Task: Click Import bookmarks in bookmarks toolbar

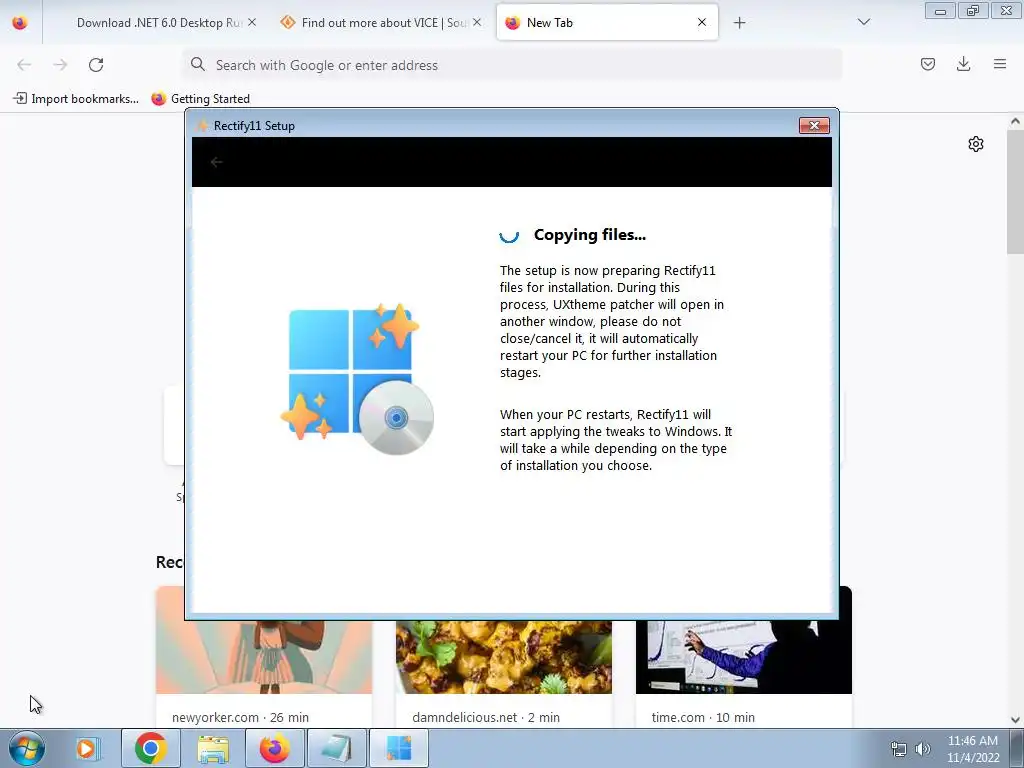Action: pos(76,99)
